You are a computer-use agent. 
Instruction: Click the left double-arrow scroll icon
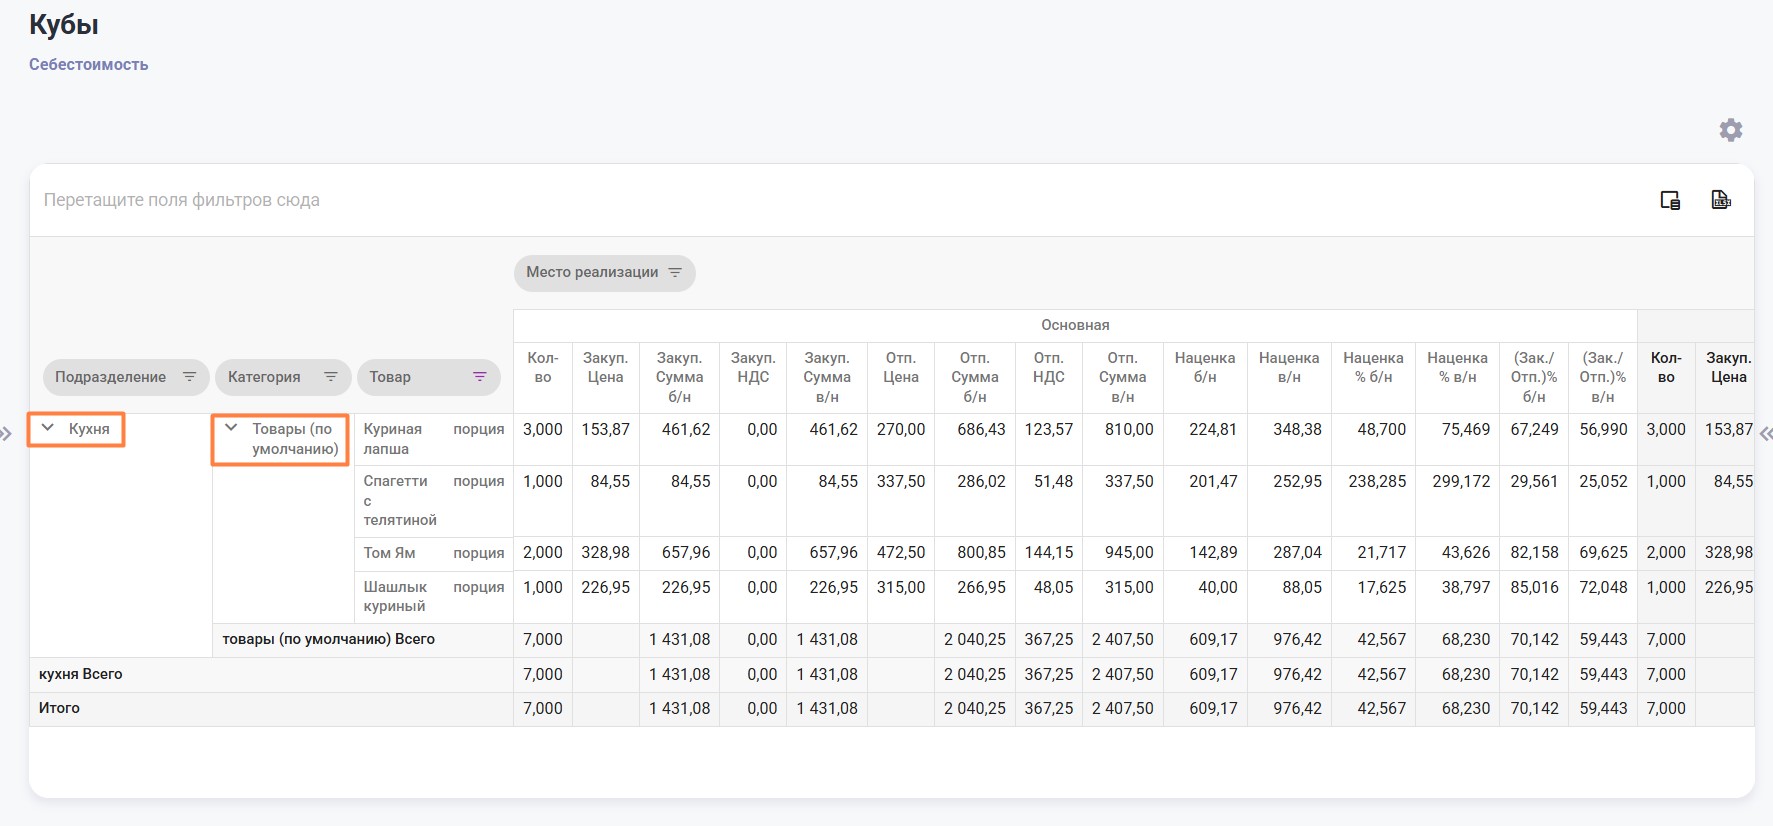[x=7, y=434]
